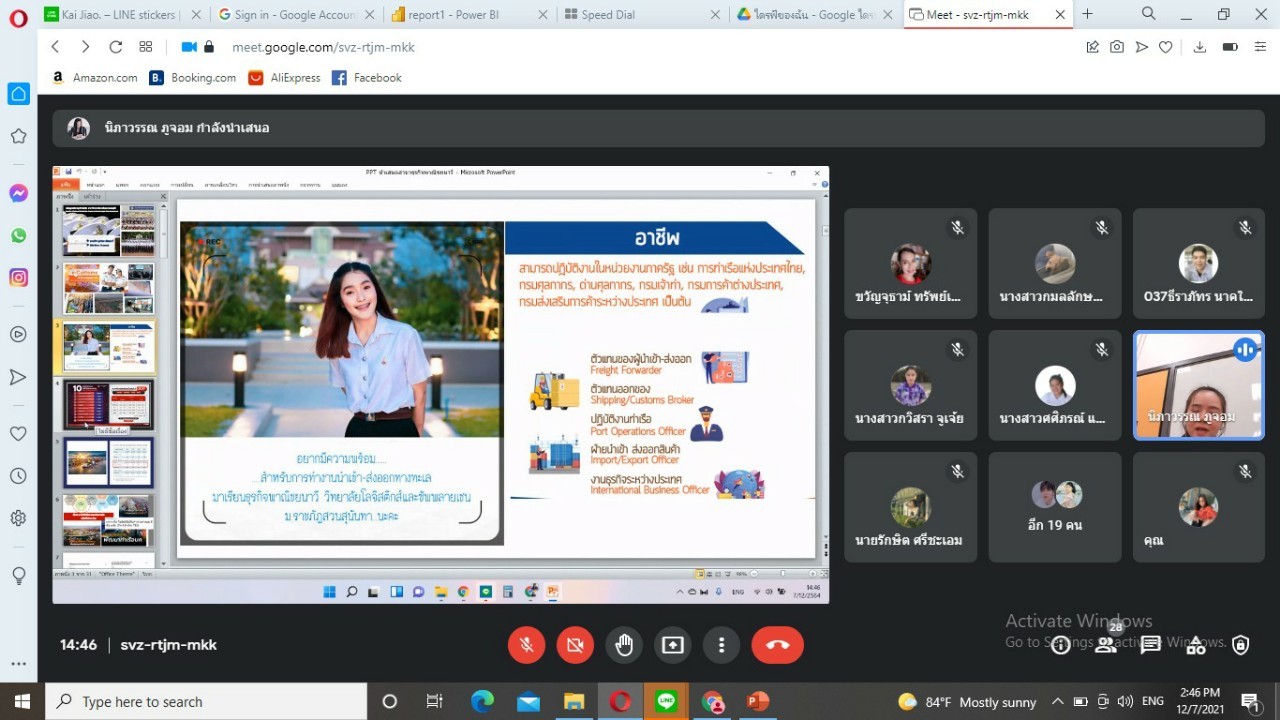
Task: Open WhatsApp from the Opera sidebar
Action: click(x=18, y=236)
